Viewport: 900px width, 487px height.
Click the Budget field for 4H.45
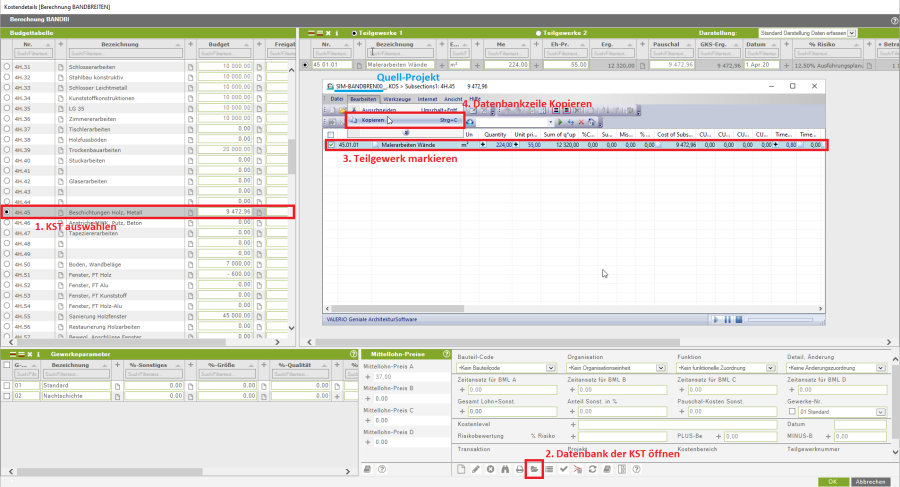coord(224,212)
